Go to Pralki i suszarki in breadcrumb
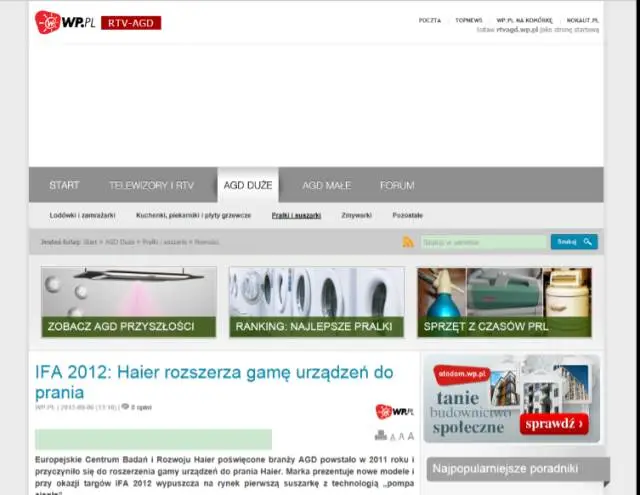The image size is (640, 495). pos(164,242)
